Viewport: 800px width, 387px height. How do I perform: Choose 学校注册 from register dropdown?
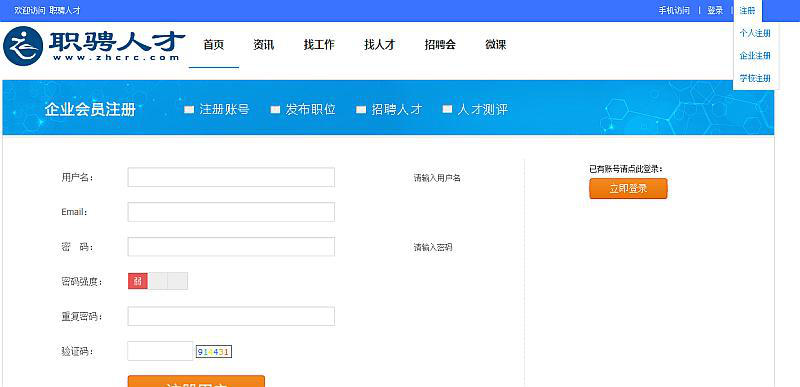coord(755,79)
